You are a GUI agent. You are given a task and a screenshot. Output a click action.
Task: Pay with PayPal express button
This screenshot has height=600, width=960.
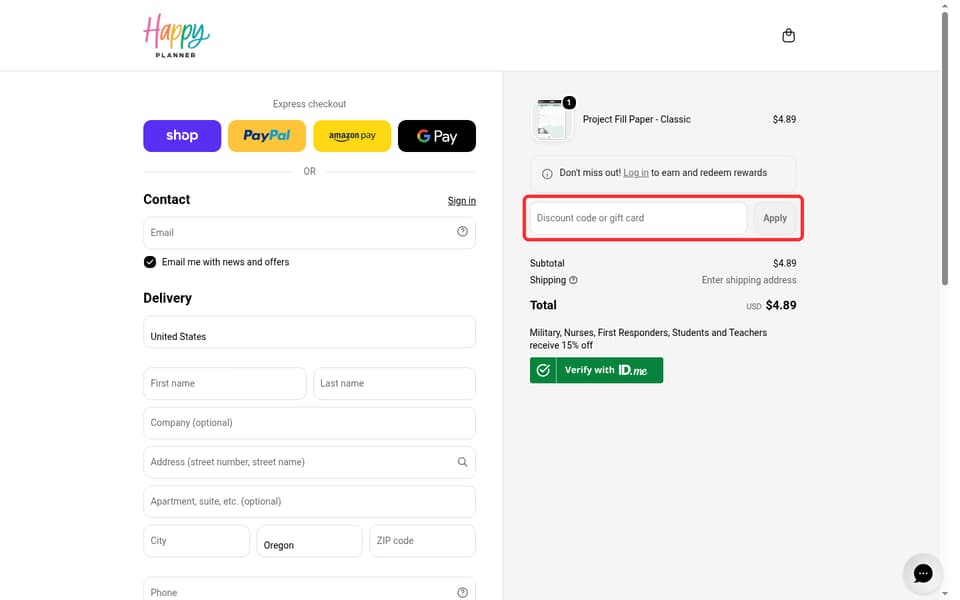[267, 136]
